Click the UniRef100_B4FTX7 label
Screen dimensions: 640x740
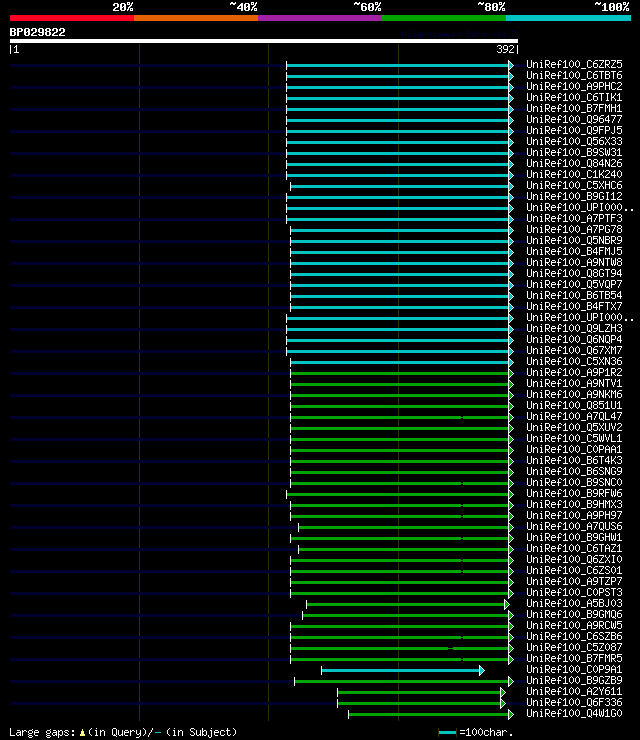[x=574, y=307]
